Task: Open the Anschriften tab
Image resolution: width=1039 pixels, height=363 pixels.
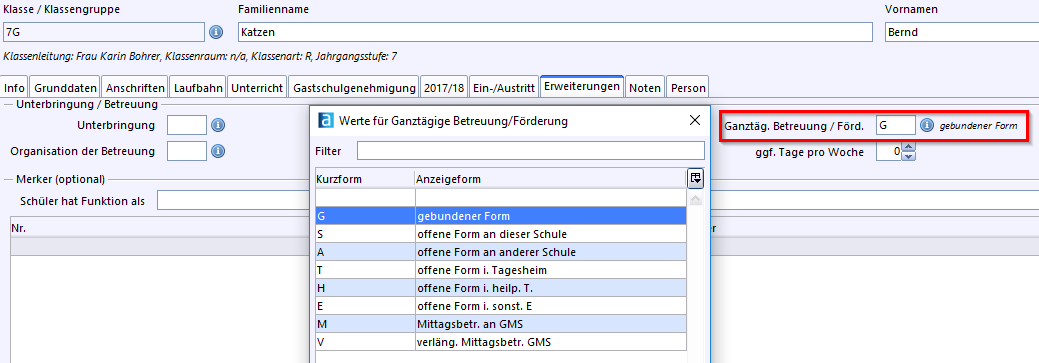Action: [135, 87]
